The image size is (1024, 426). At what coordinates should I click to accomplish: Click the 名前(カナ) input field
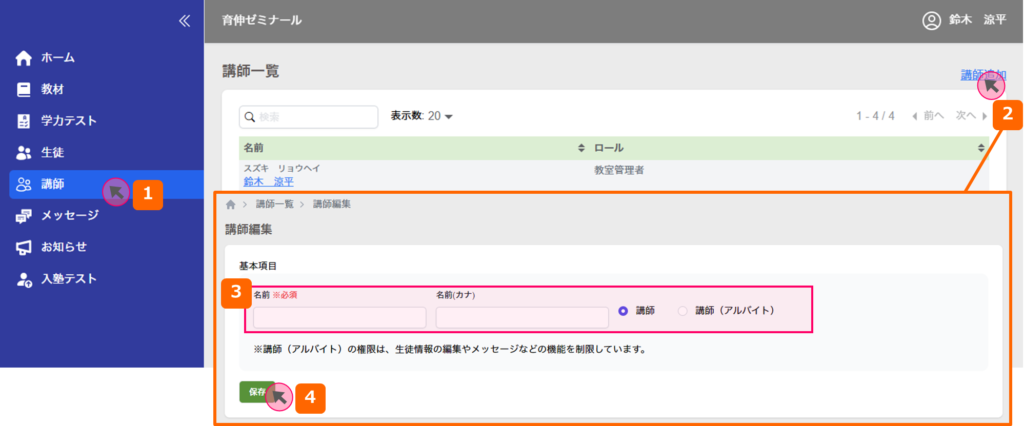[522, 318]
